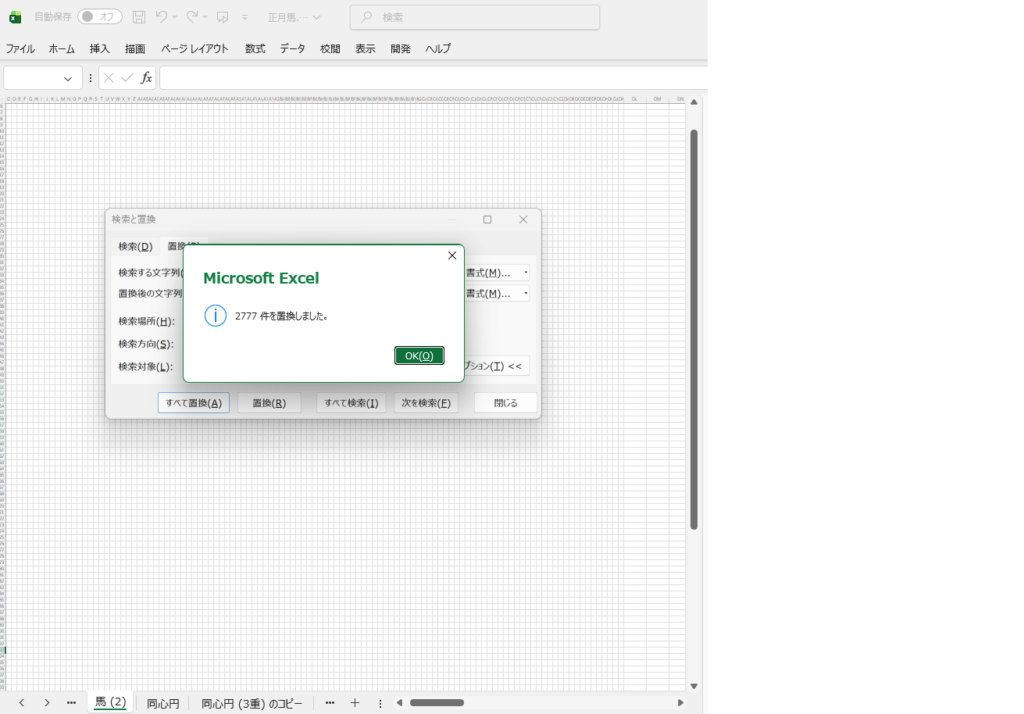Click the Undo arrow icon
Viewport: 1024px width, 714px height.
pyautogui.click(x=161, y=17)
